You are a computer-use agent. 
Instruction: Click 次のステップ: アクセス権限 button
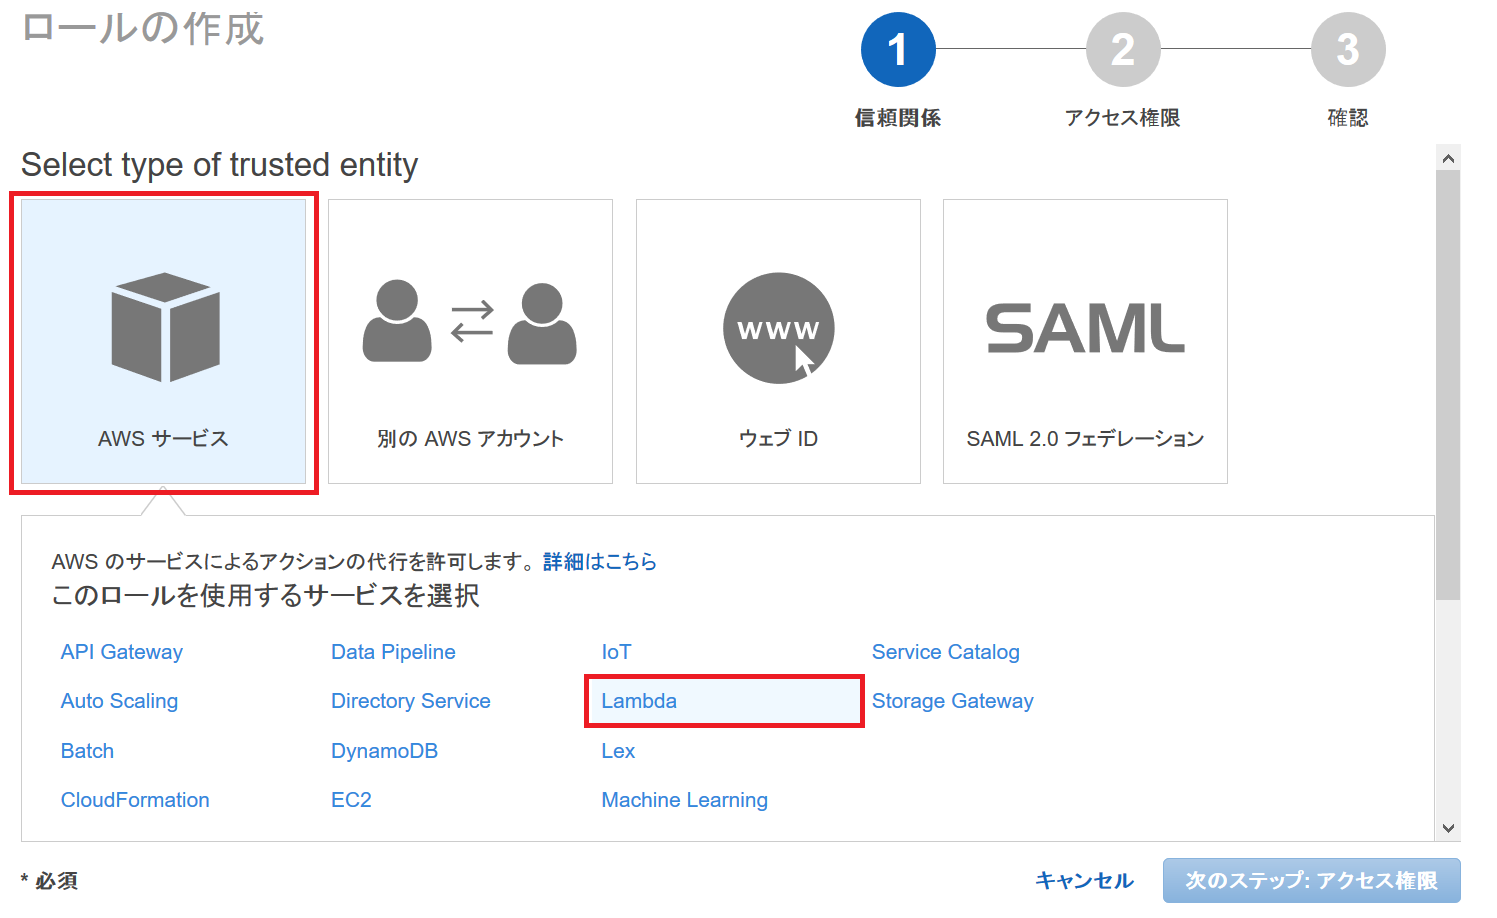click(1312, 881)
